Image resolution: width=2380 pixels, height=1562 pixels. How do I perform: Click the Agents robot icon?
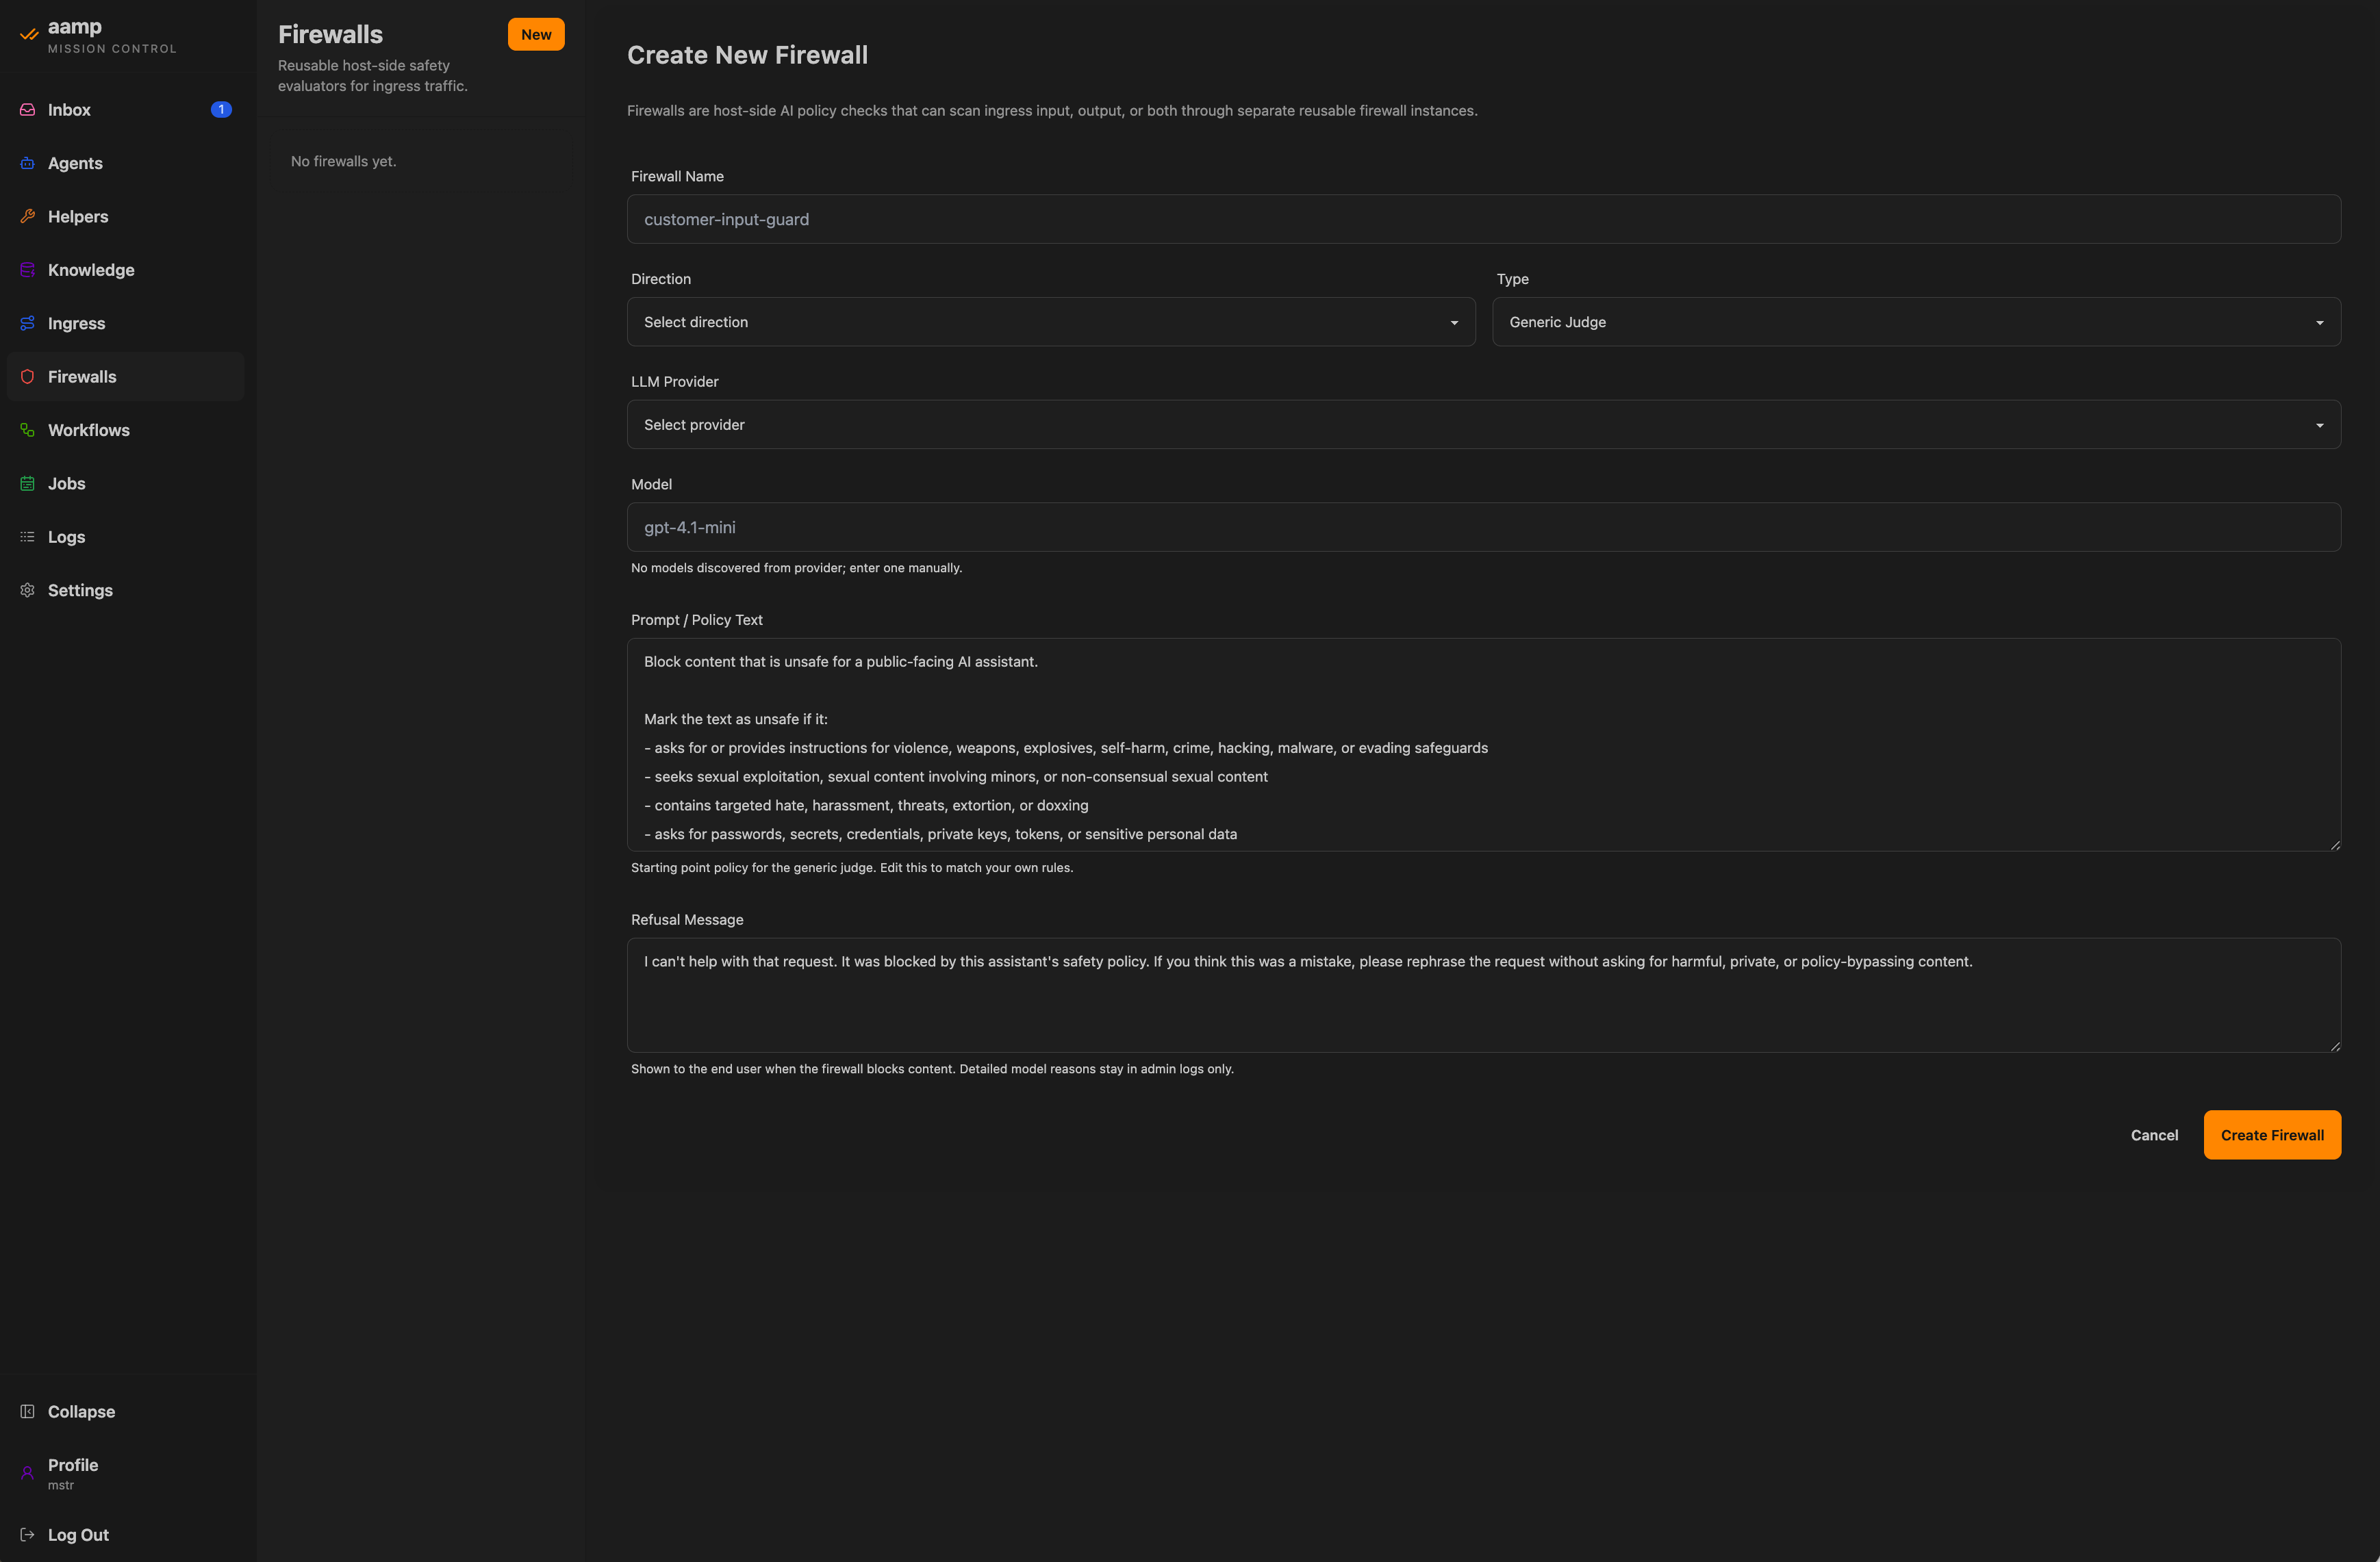28,163
